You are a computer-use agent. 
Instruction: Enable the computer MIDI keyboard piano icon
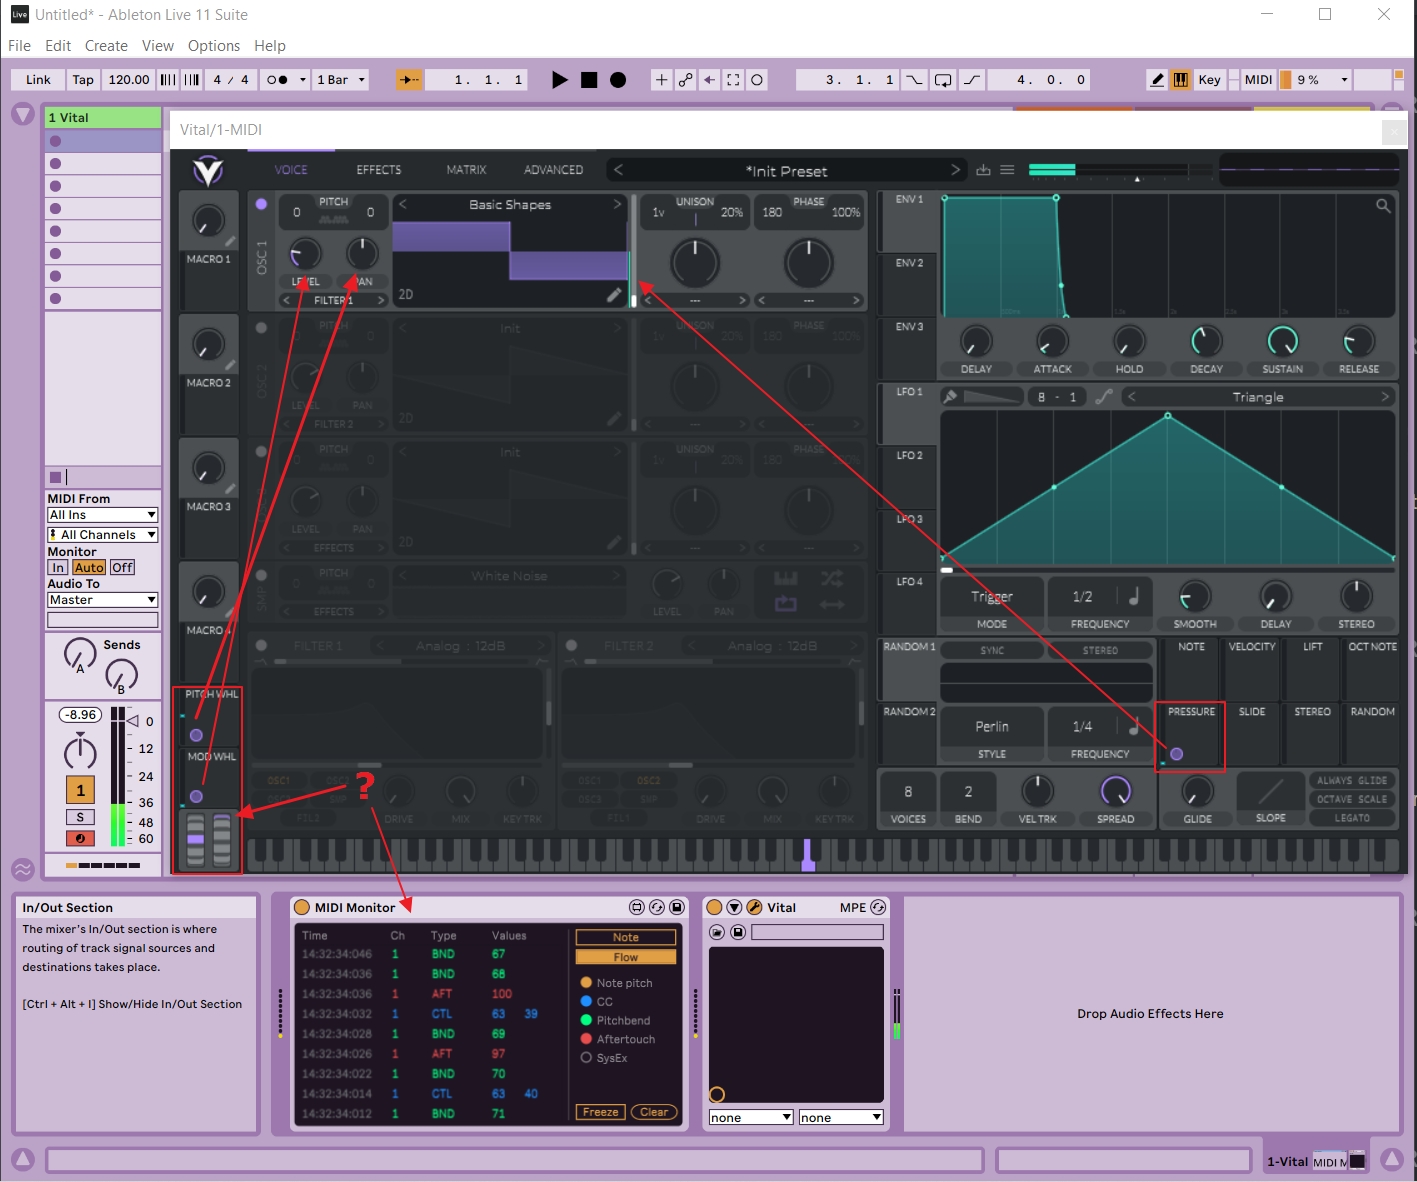(x=1180, y=79)
